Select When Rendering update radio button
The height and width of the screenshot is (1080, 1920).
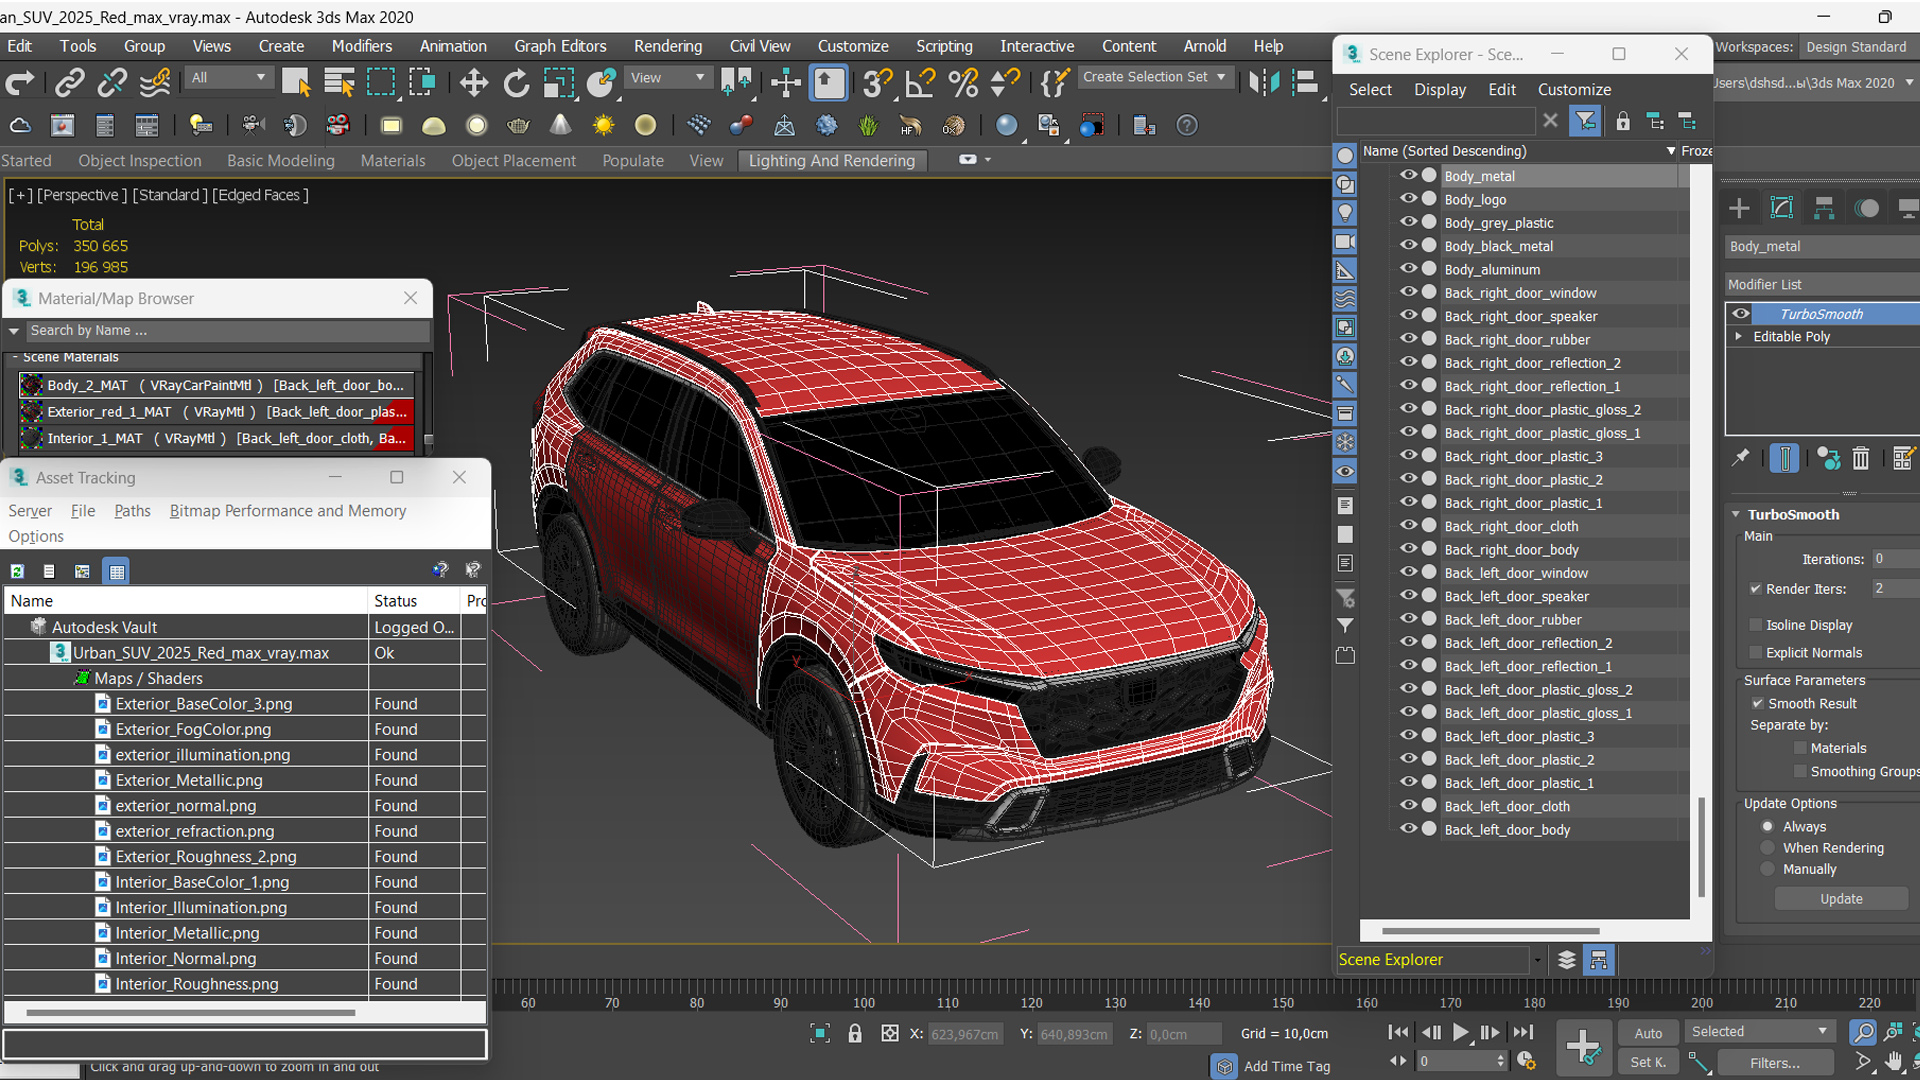point(1767,848)
